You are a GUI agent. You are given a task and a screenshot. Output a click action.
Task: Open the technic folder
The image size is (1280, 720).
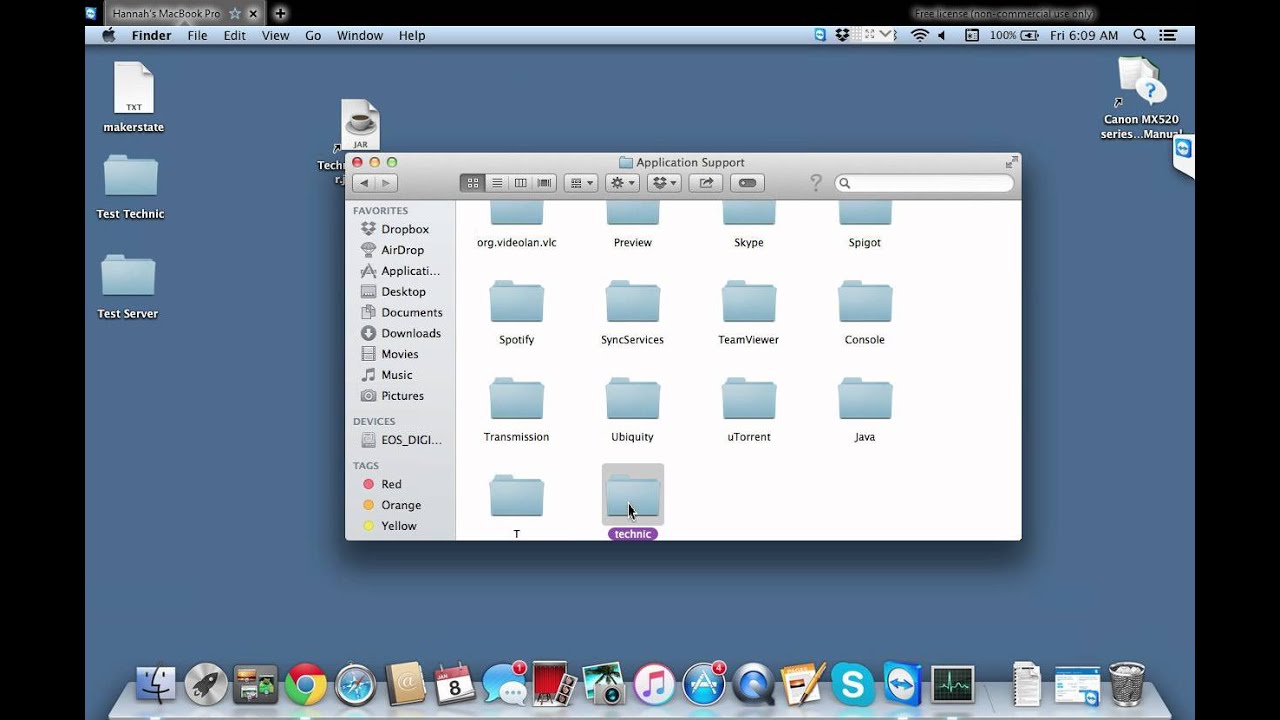pyautogui.click(x=632, y=496)
